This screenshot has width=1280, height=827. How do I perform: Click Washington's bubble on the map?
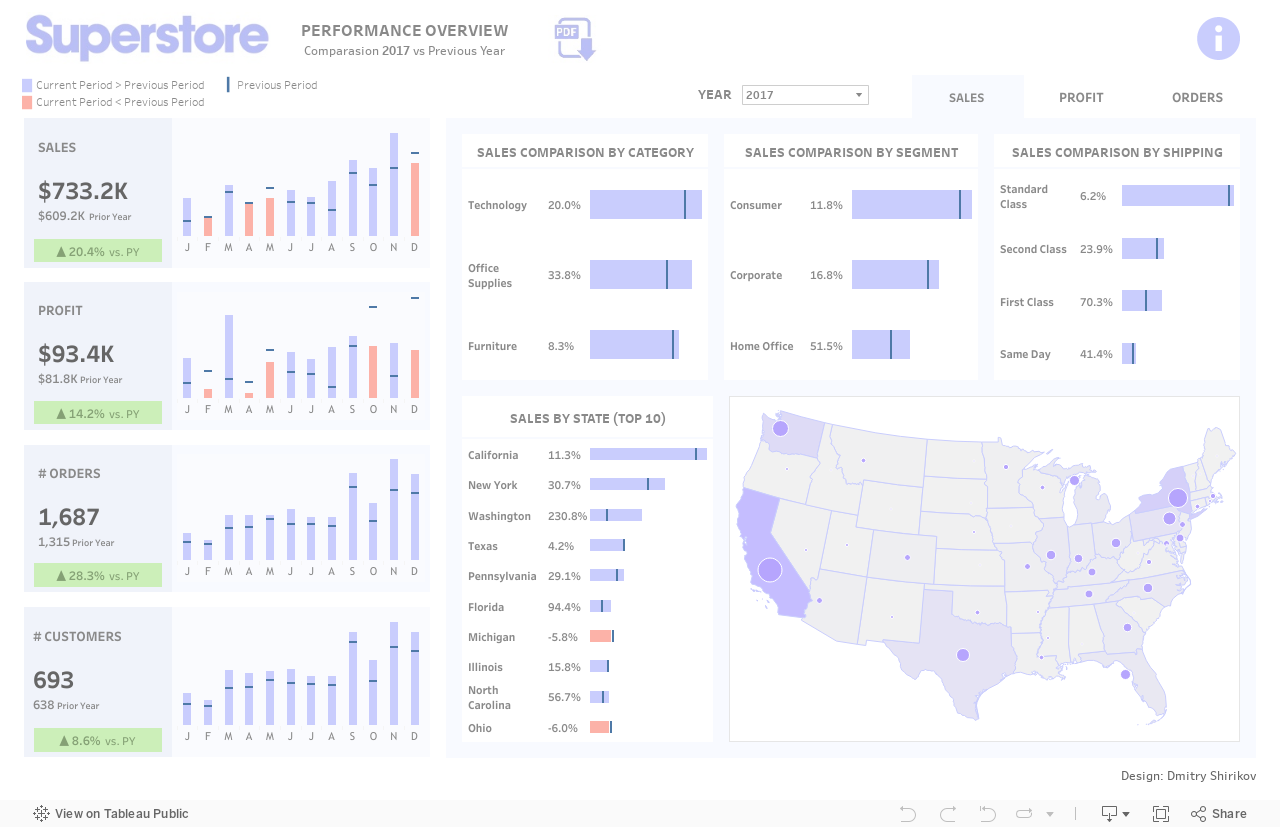pos(780,428)
